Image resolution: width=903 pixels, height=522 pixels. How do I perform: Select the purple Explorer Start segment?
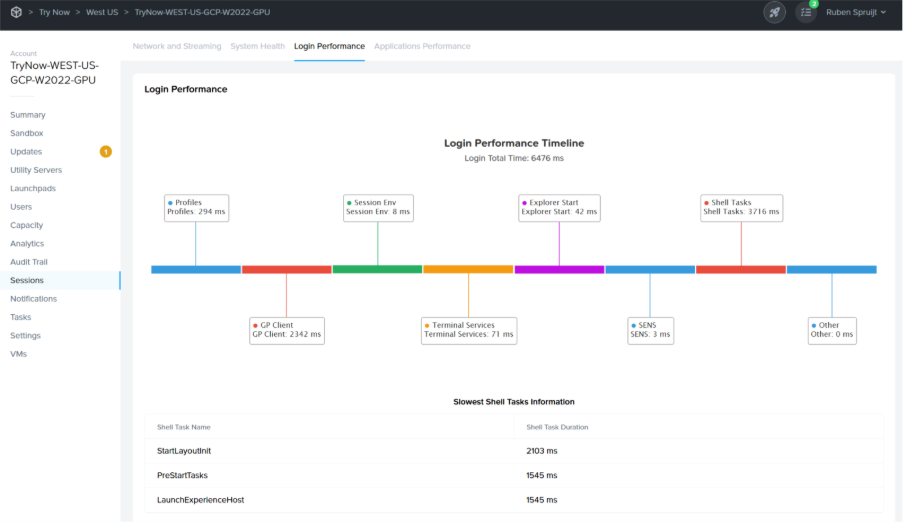[559, 269]
